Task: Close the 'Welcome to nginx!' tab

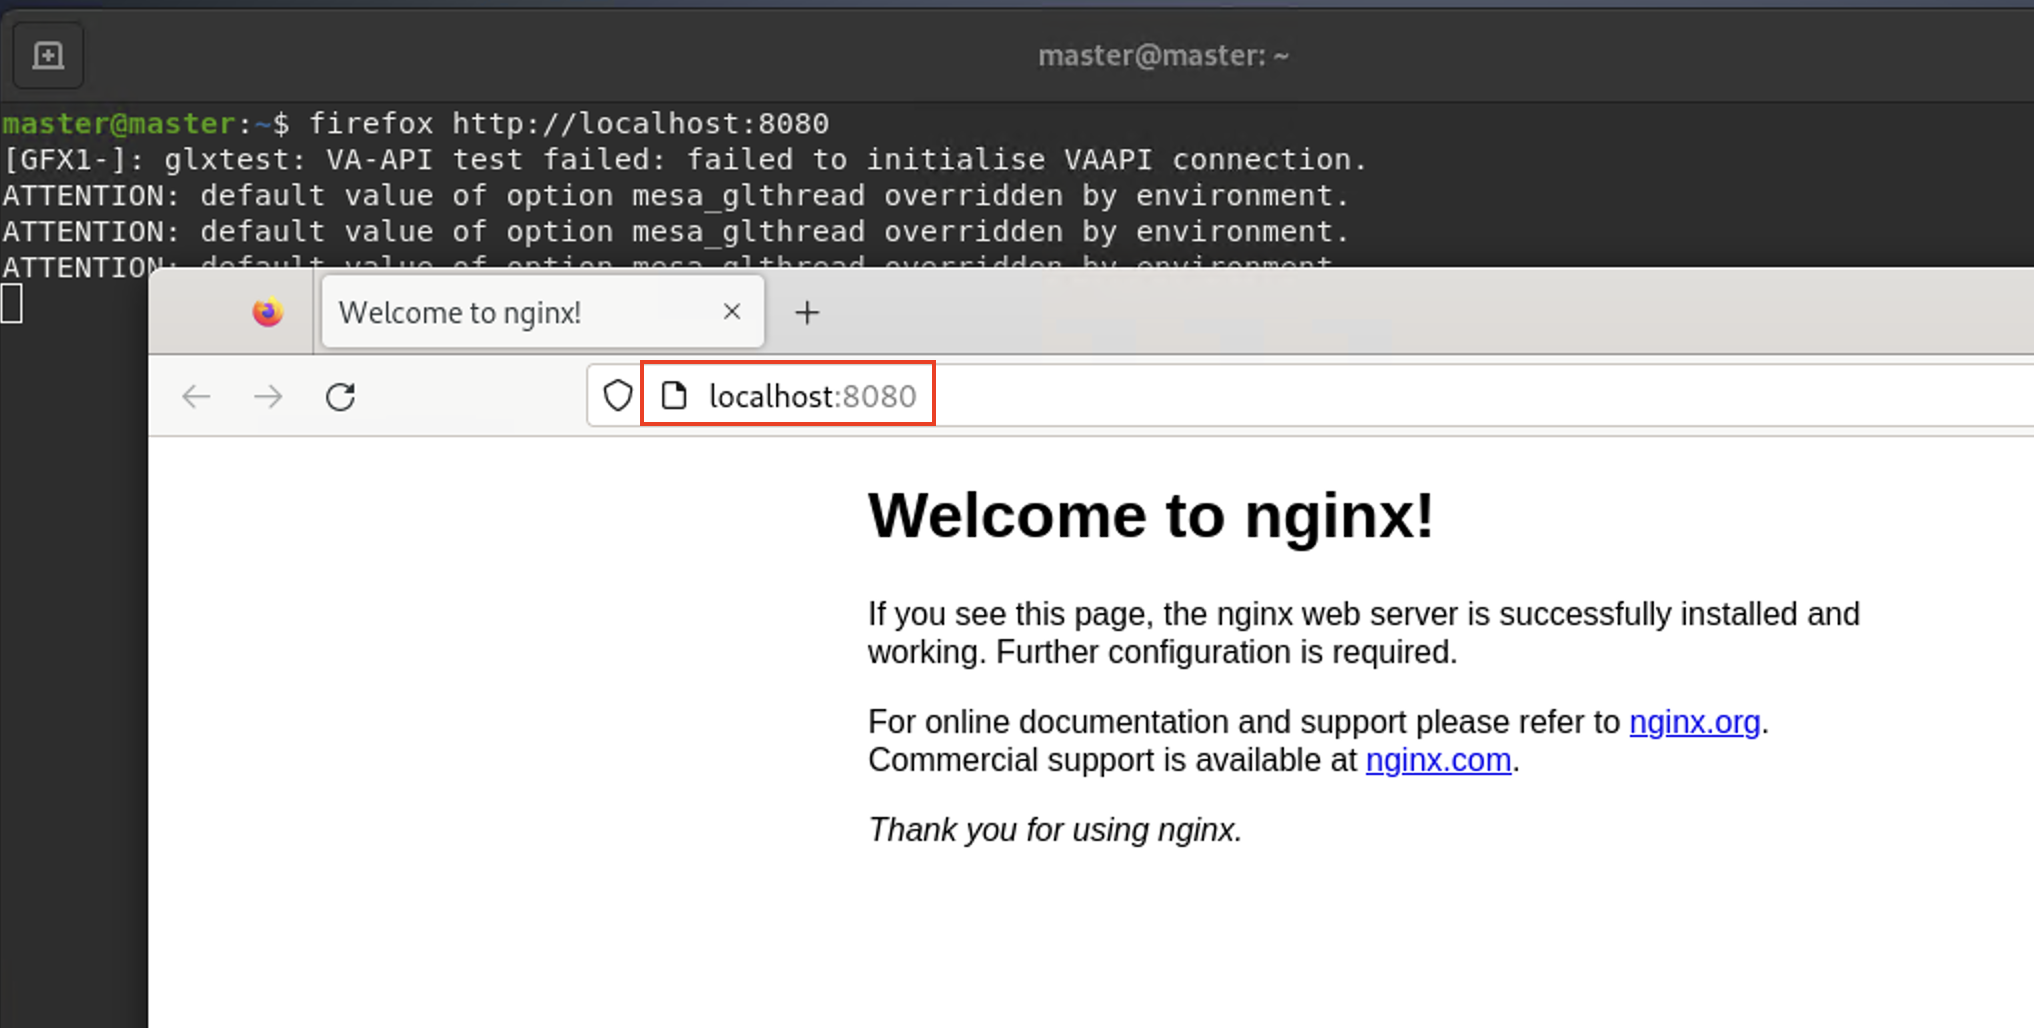Action: tap(732, 312)
